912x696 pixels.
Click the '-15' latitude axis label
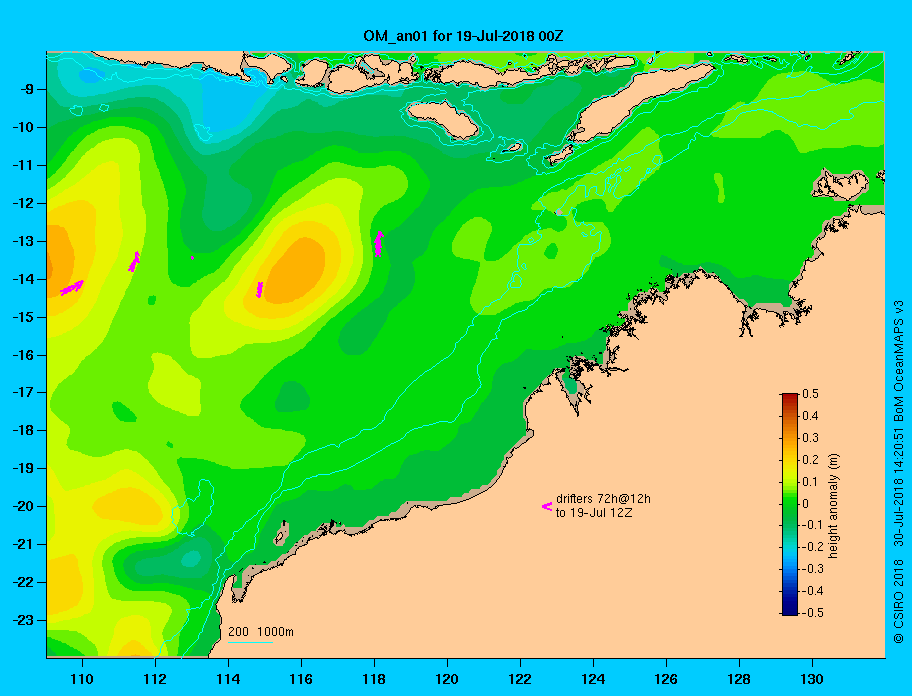pyautogui.click(x=23, y=317)
